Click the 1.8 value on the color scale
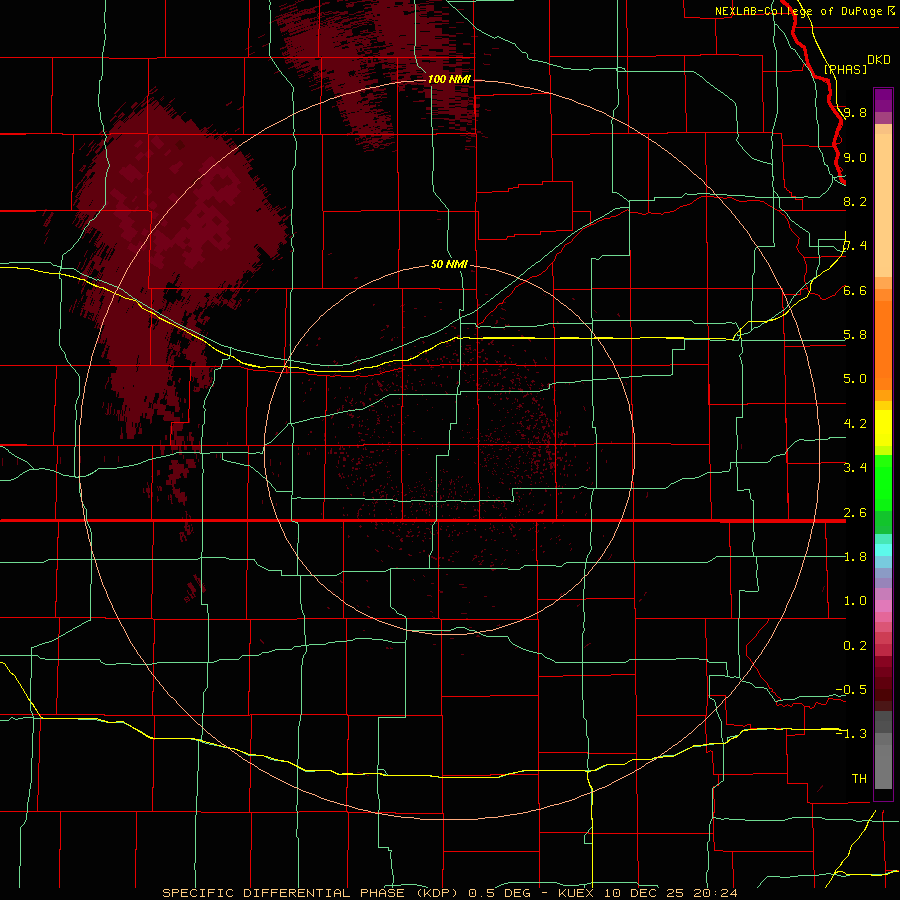Viewport: 900px width, 900px height. pos(855,557)
